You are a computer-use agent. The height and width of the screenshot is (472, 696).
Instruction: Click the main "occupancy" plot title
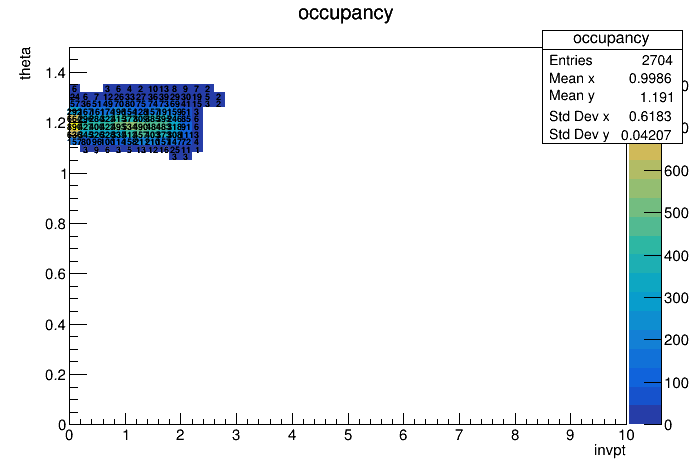coord(345,13)
